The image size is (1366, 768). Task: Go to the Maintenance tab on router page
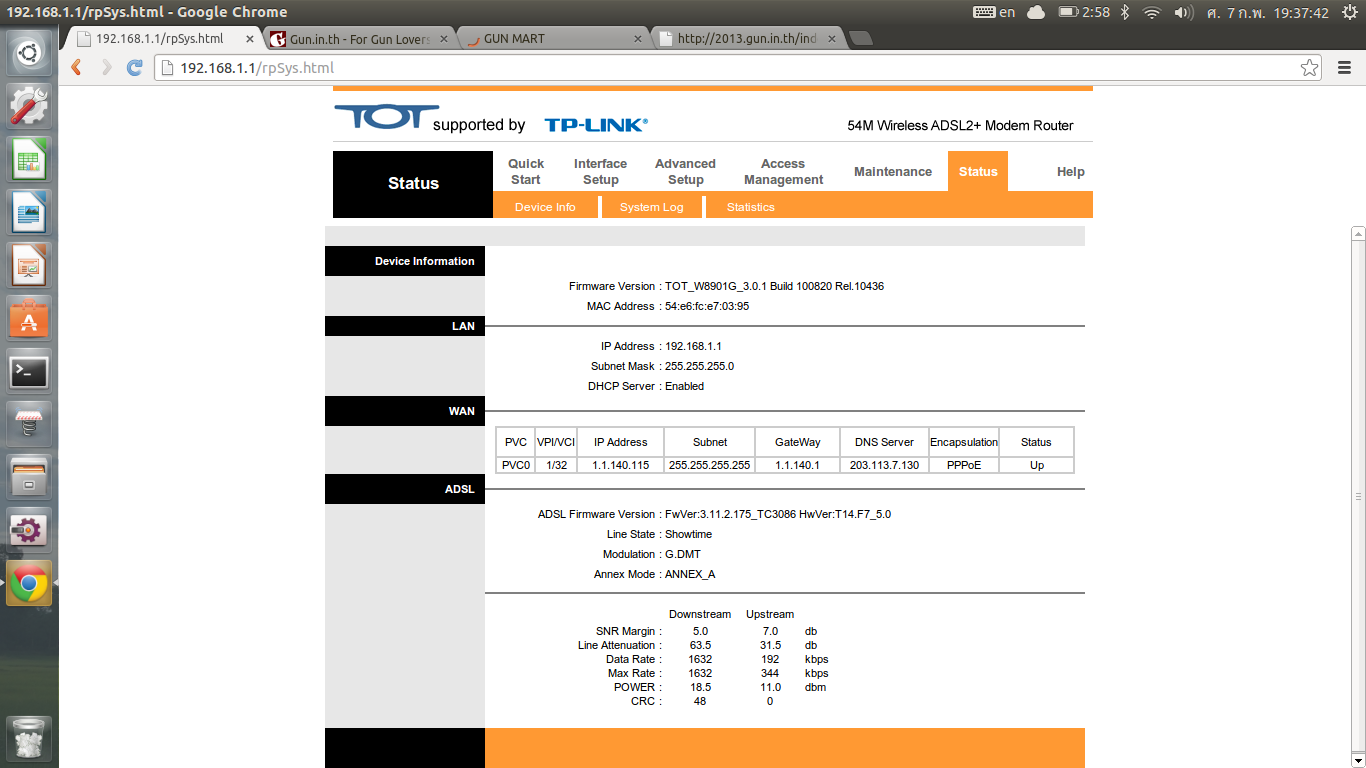pos(893,171)
